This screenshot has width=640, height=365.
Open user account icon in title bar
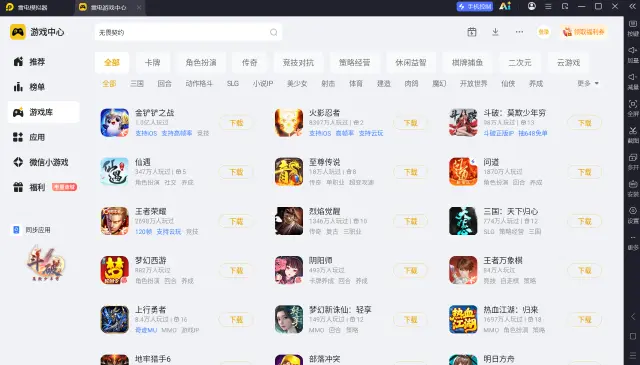tap(531, 7)
